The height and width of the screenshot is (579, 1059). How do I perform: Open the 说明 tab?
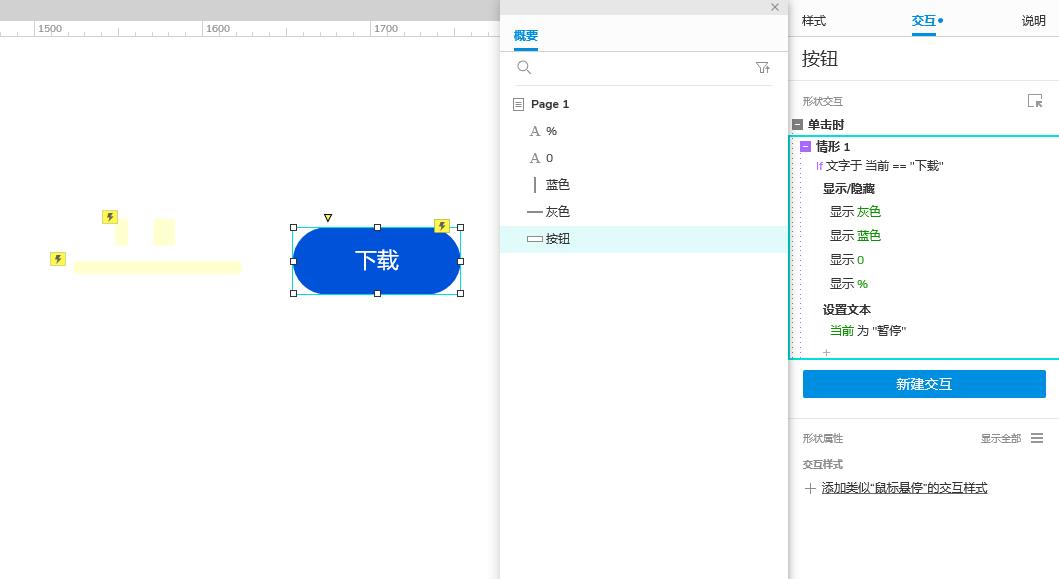(x=1033, y=21)
